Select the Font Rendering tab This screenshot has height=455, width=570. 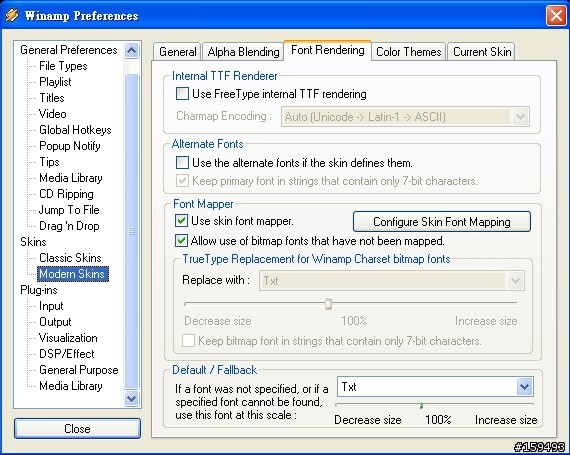pyautogui.click(x=328, y=50)
